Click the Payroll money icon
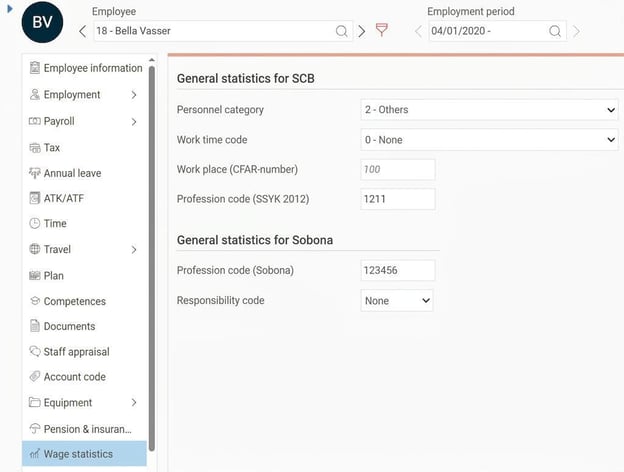624x472 pixels. [x=35, y=121]
